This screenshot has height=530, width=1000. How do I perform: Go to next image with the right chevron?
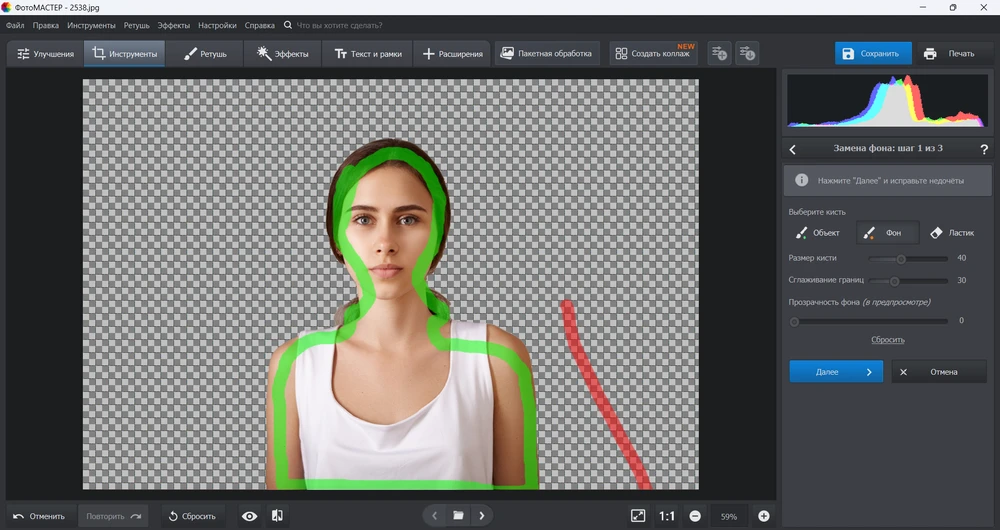point(481,516)
